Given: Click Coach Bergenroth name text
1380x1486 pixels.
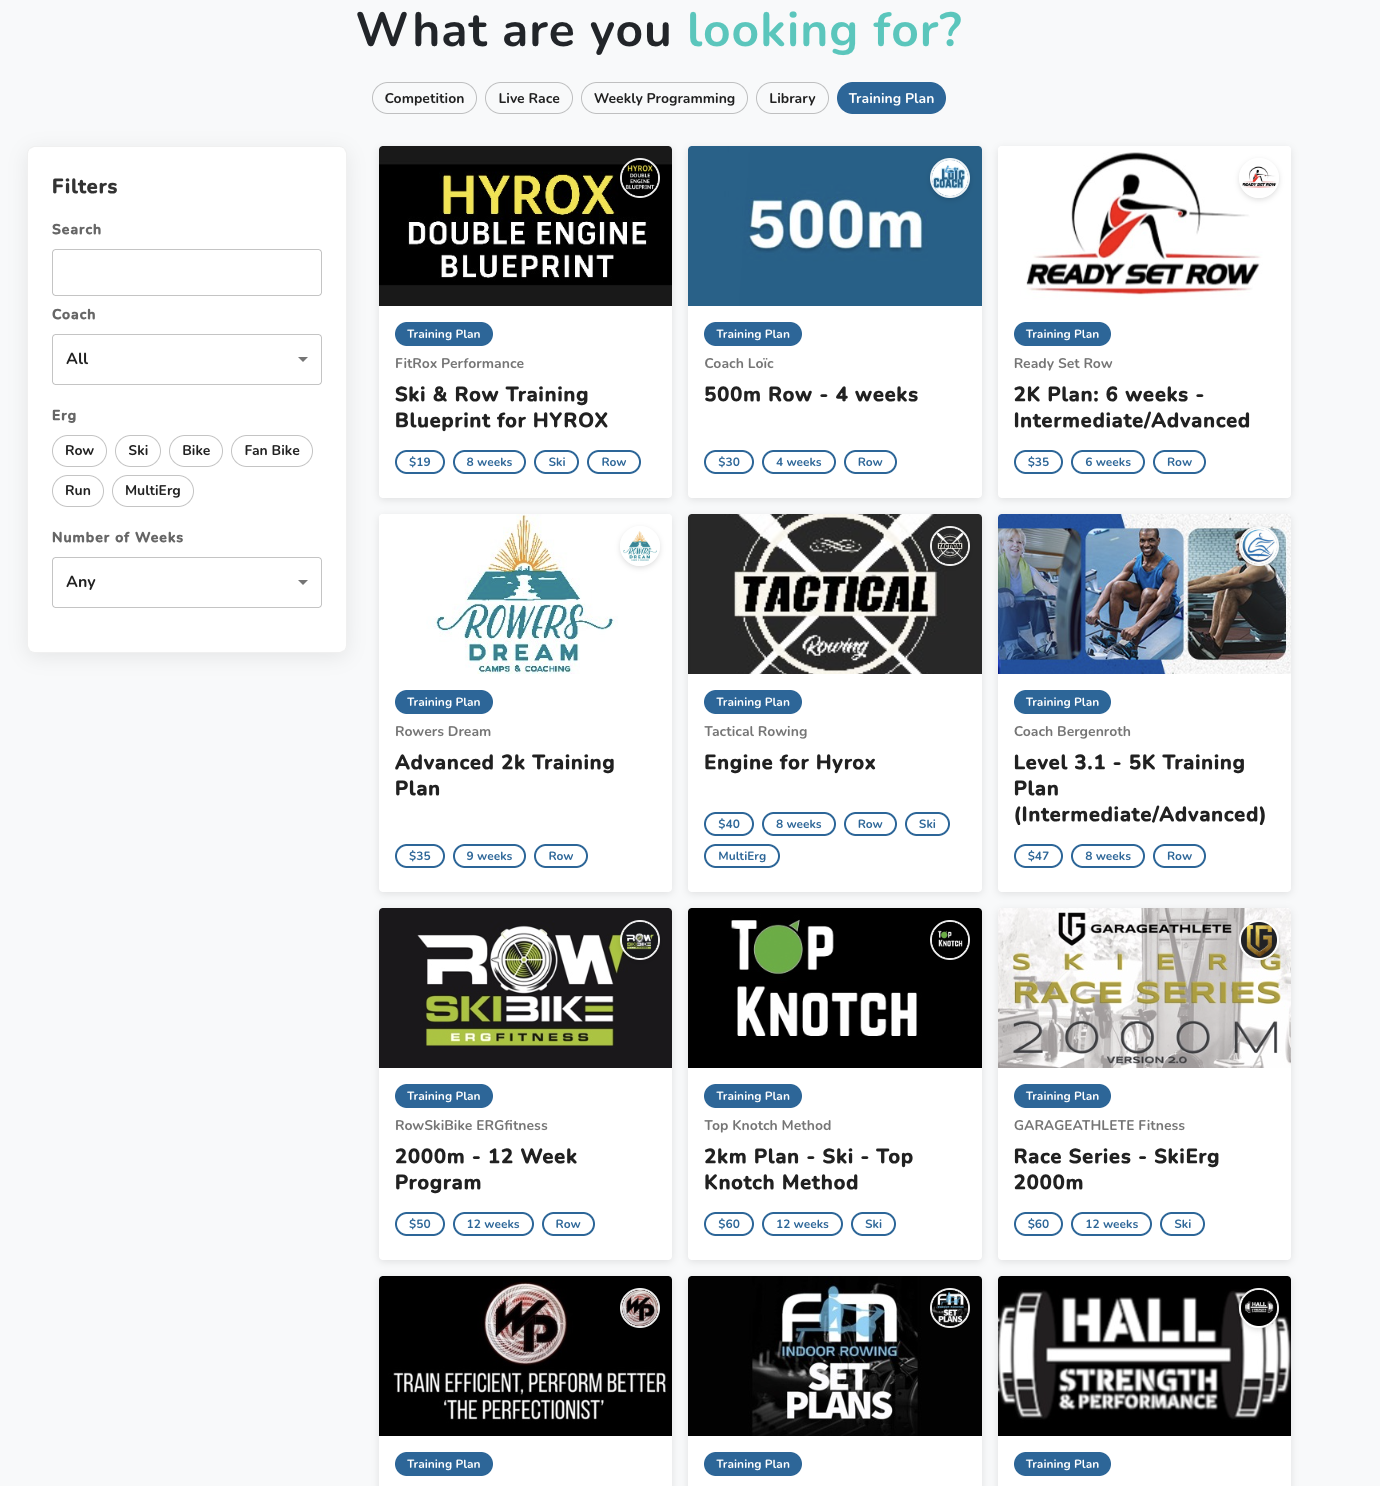Looking at the screenshot, I should pos(1072,731).
